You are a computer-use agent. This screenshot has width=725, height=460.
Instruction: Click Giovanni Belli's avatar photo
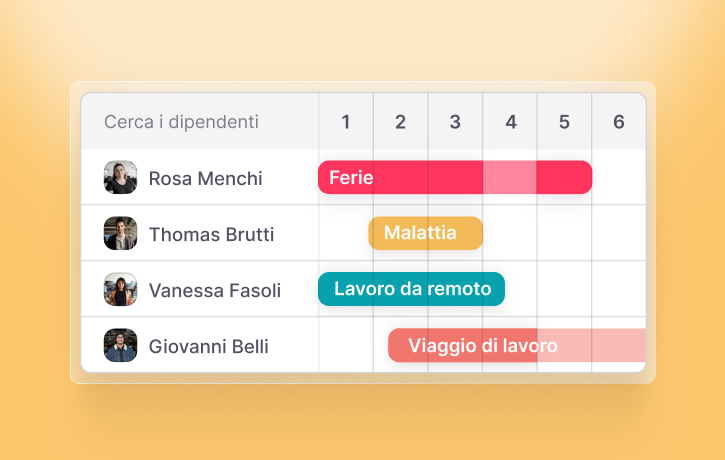tap(120, 346)
